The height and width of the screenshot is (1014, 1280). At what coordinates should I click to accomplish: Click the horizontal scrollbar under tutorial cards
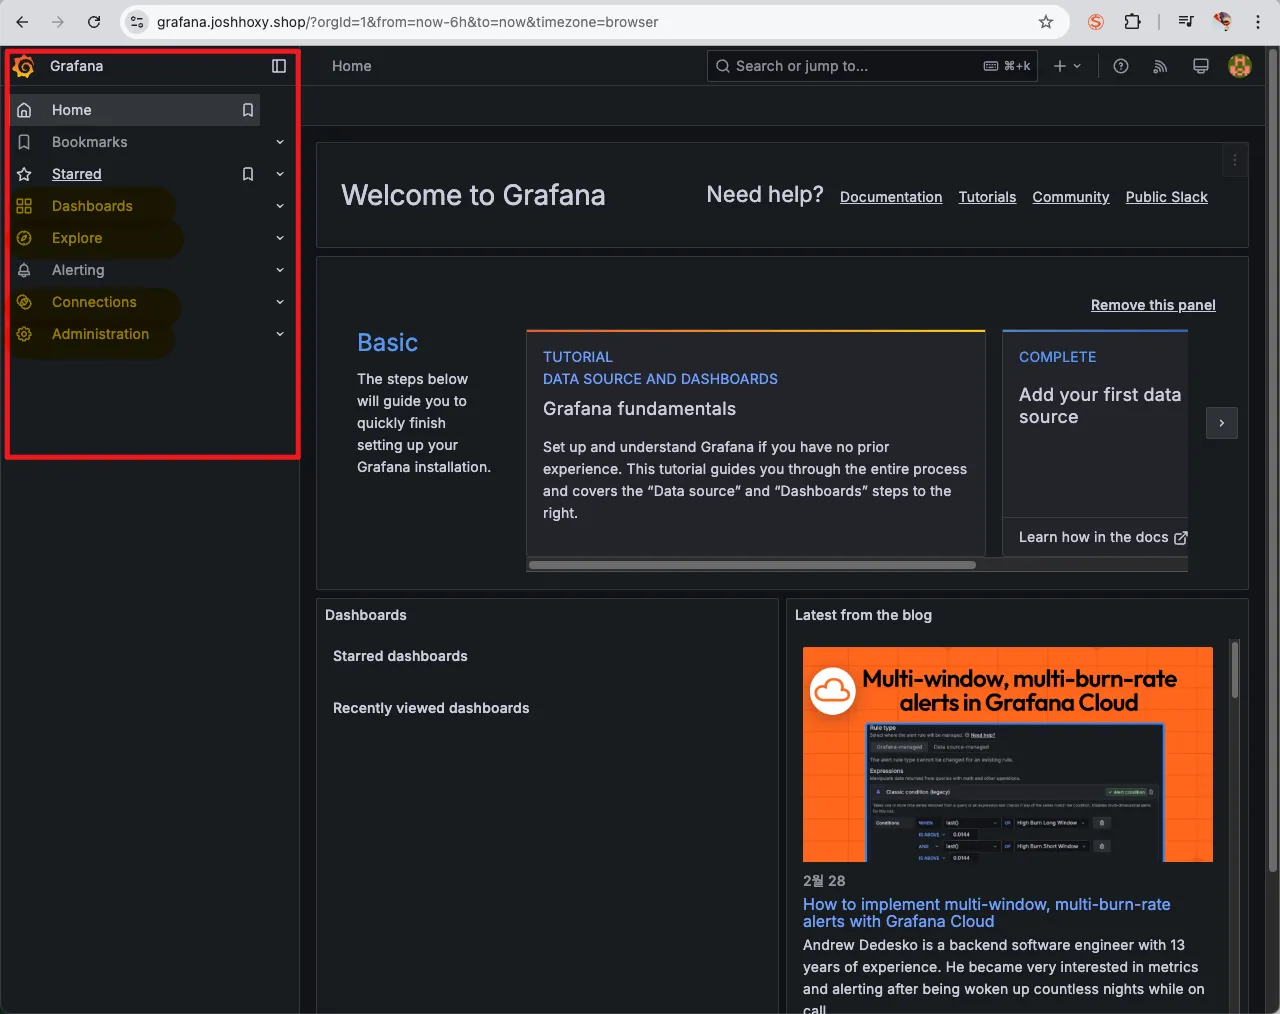[752, 565]
